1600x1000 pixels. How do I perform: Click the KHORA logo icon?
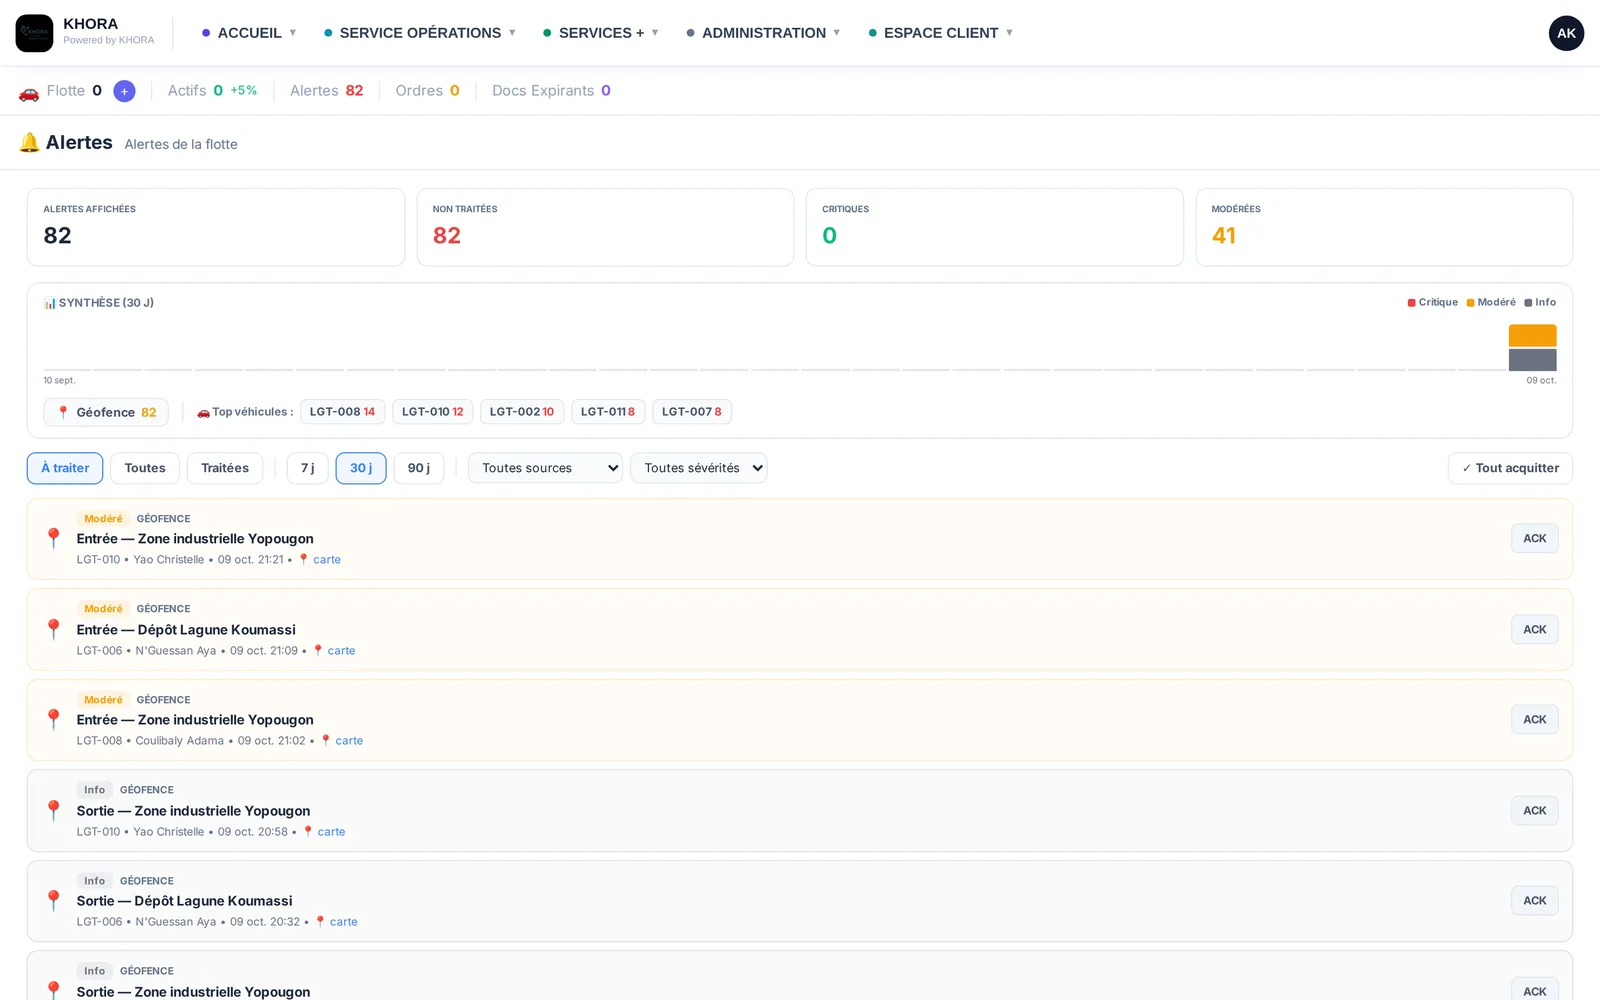(x=34, y=33)
